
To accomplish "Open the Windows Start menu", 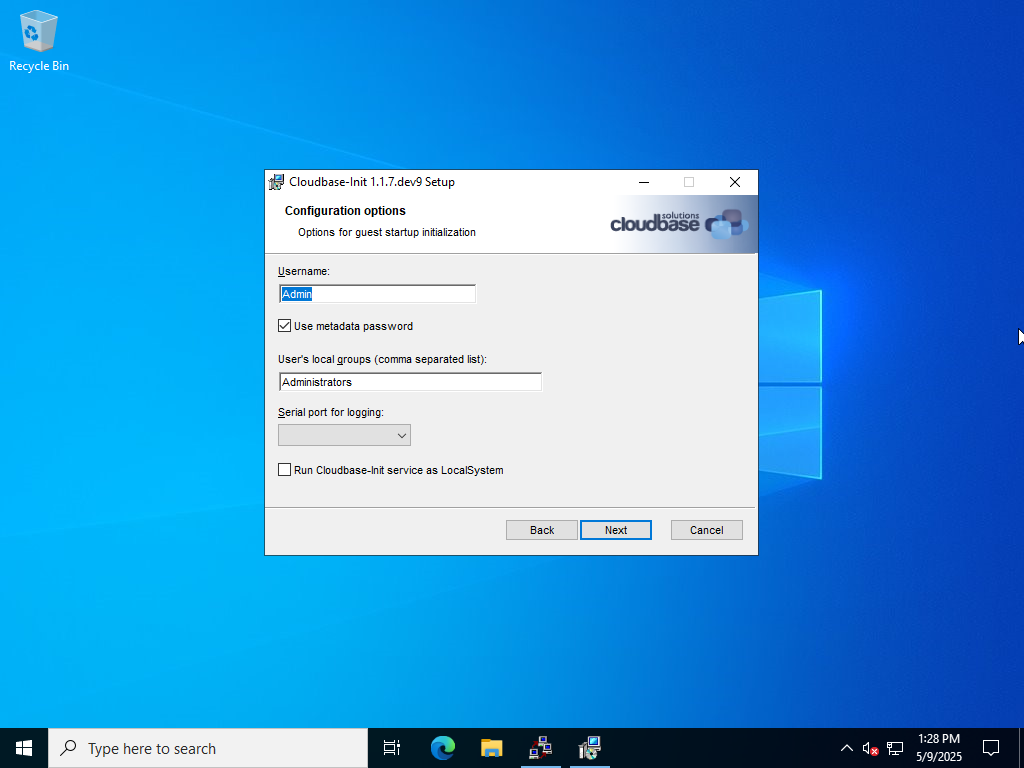I will pyautogui.click(x=24, y=748).
